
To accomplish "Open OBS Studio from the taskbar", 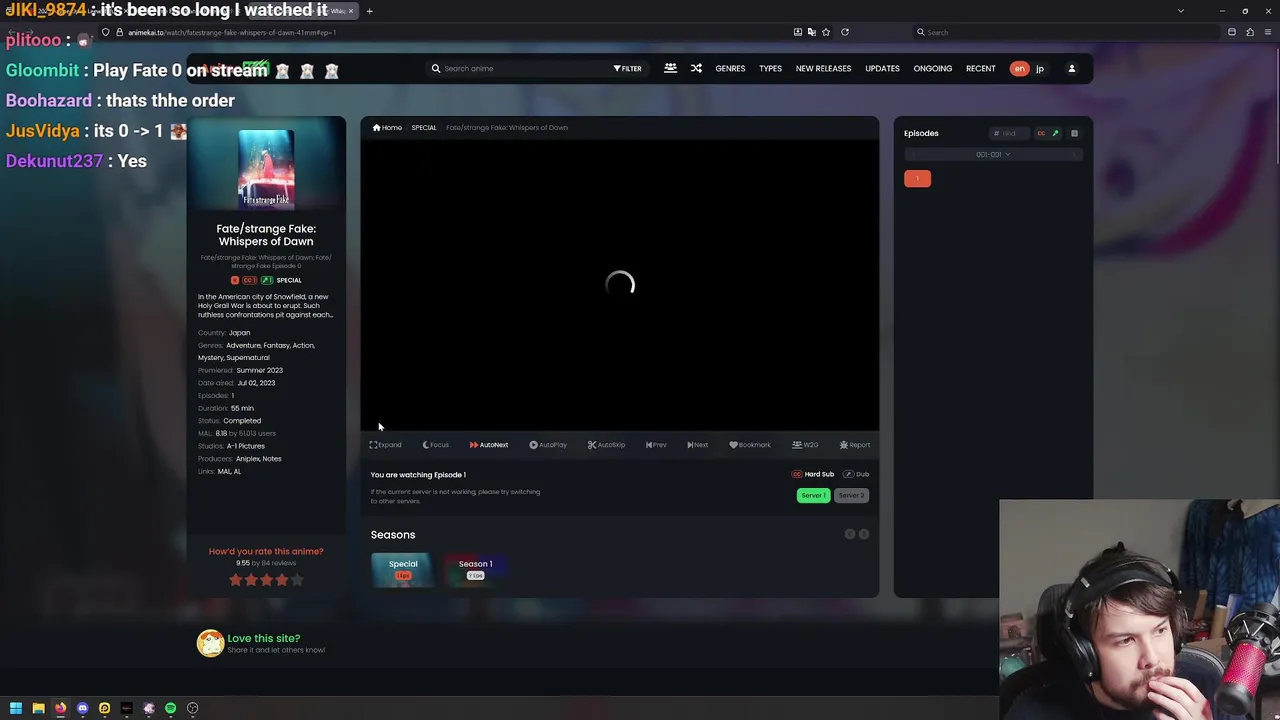I will (x=192, y=708).
